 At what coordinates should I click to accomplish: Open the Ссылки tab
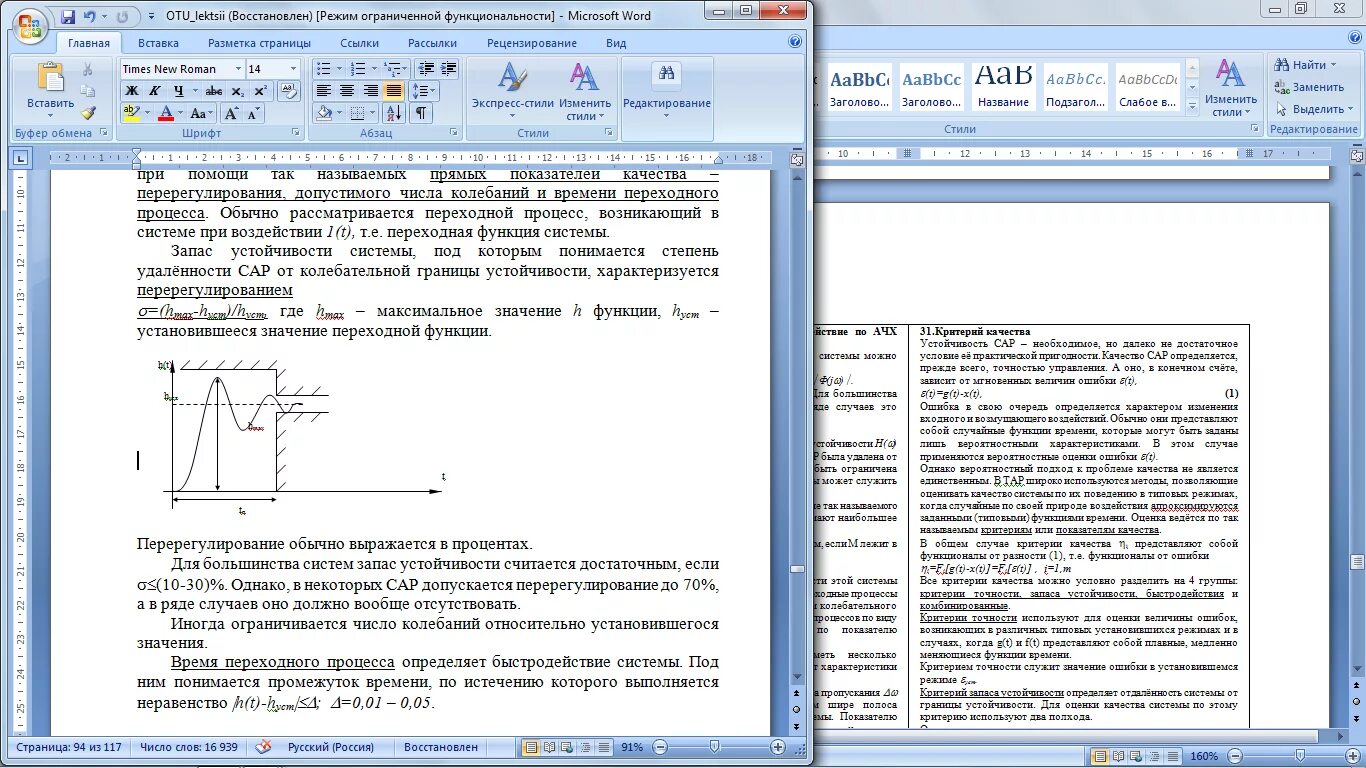click(x=359, y=43)
